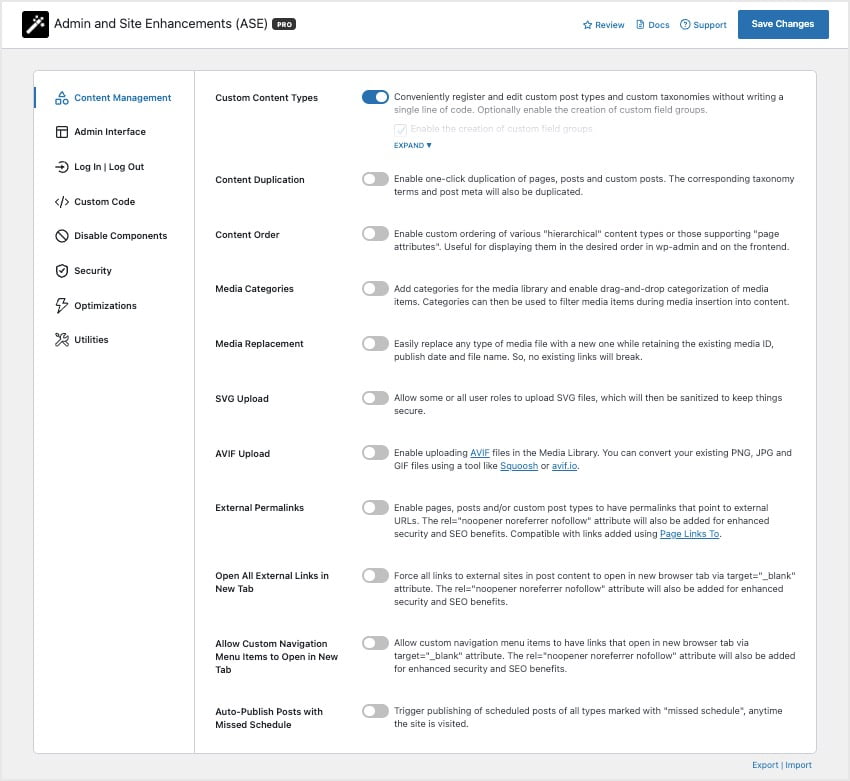This screenshot has height=781, width=850.
Task: Turn on SVG Upload
Action: click(x=375, y=398)
